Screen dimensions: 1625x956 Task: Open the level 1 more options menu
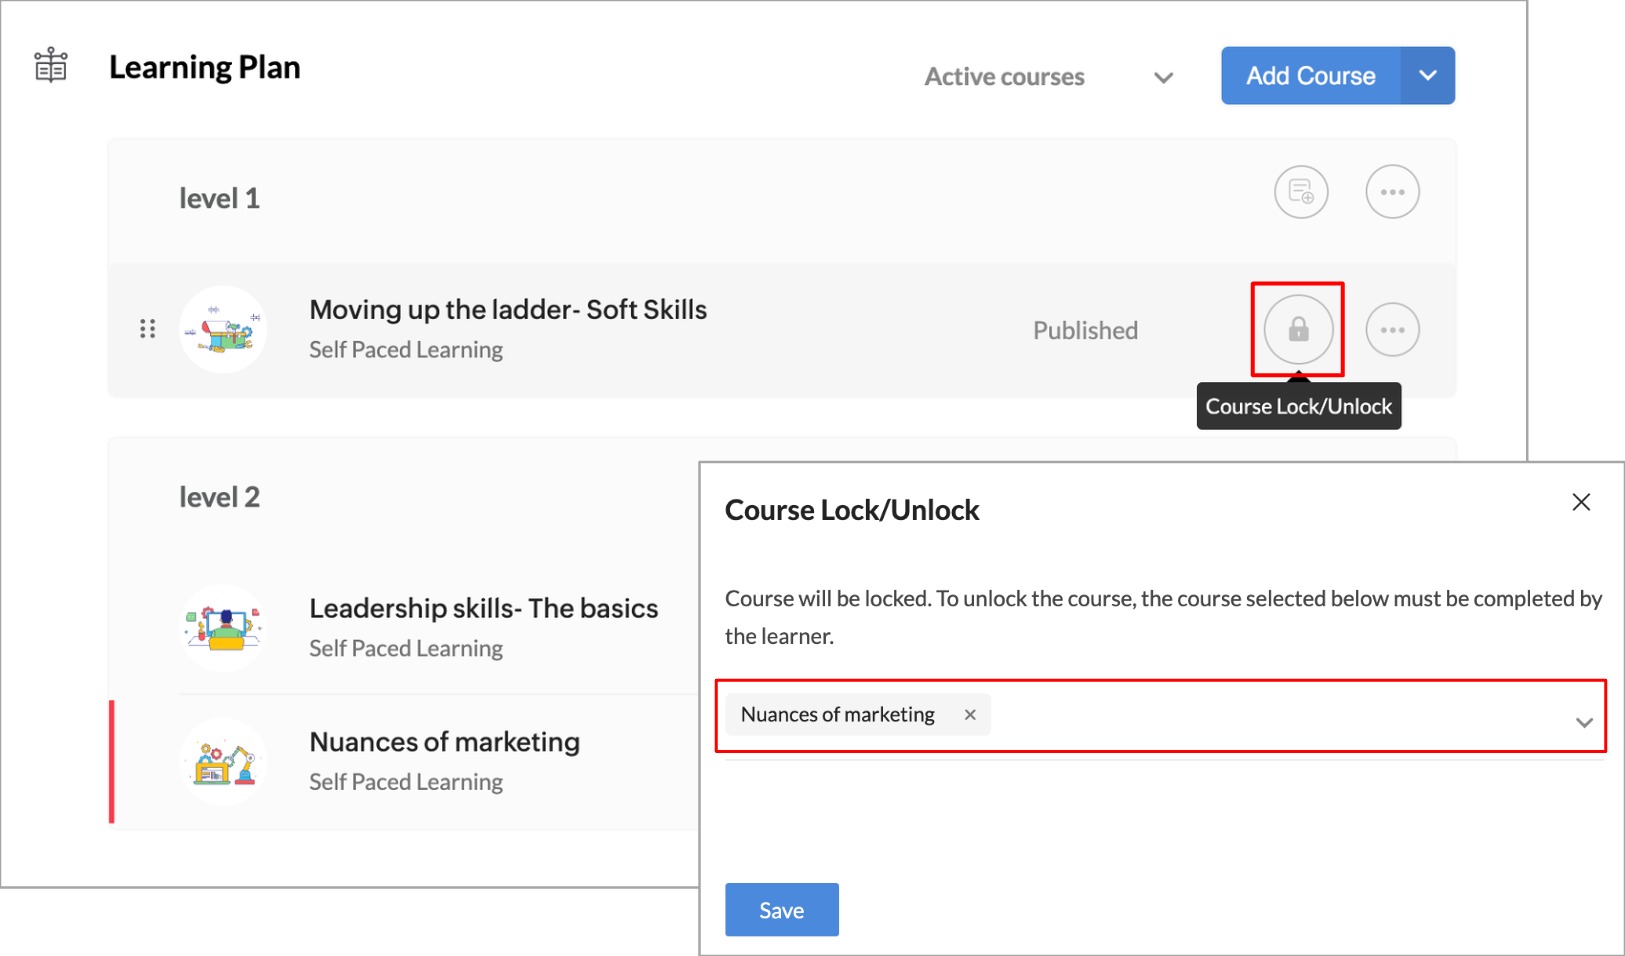(1392, 192)
